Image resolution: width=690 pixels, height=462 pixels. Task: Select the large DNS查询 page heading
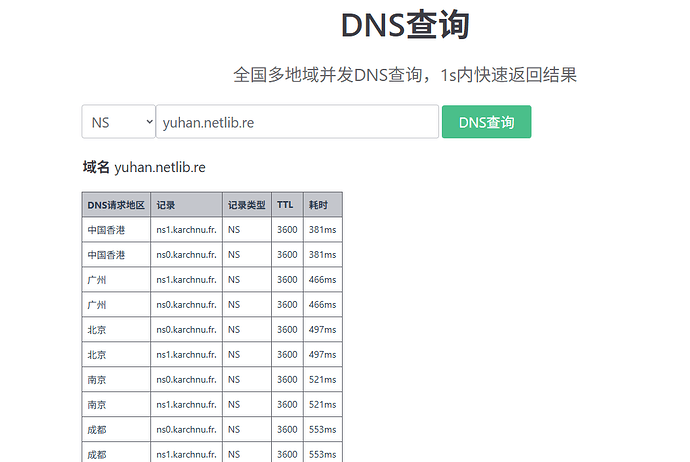pos(405,25)
